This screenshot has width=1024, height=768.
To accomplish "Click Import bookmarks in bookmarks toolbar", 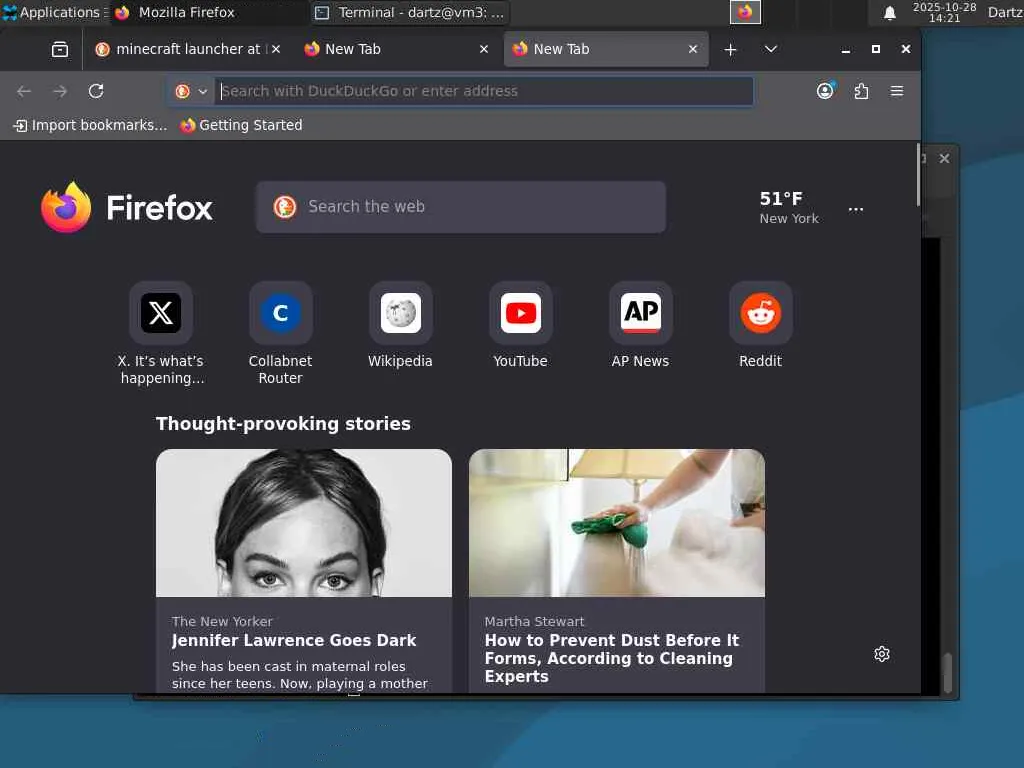I will (x=90, y=125).
